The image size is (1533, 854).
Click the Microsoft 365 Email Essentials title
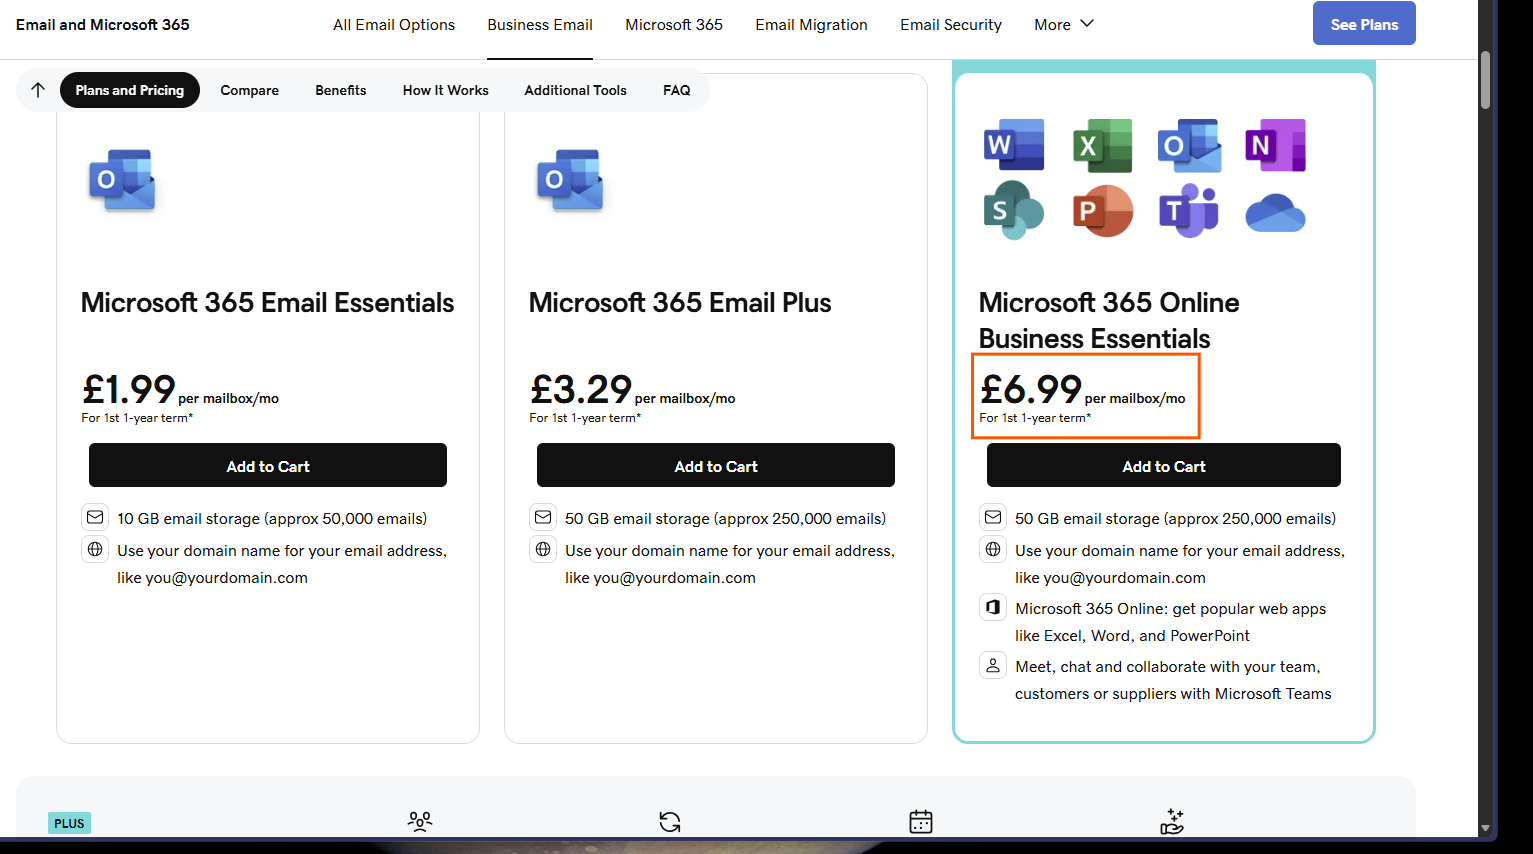(x=268, y=302)
